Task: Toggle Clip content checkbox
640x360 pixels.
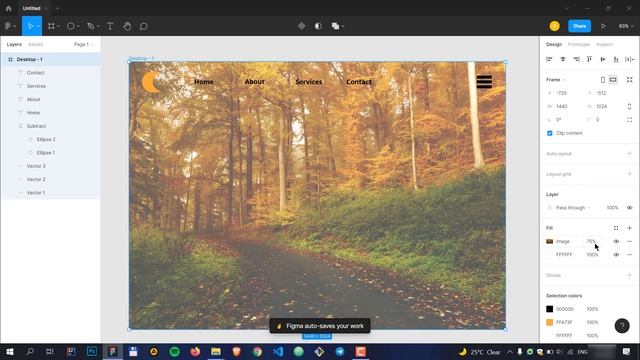Action: 549,133
